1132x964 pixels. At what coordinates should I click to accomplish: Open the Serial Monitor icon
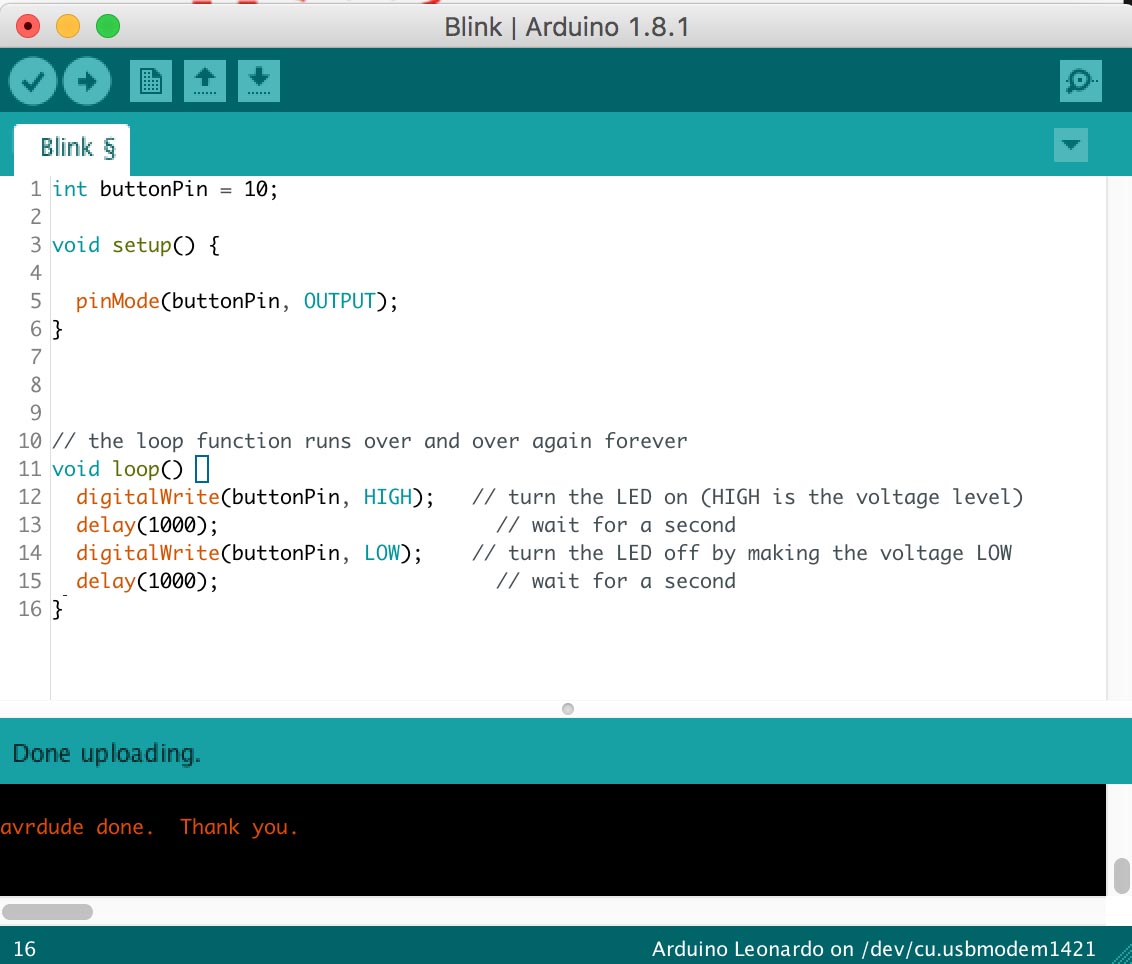coord(1080,81)
